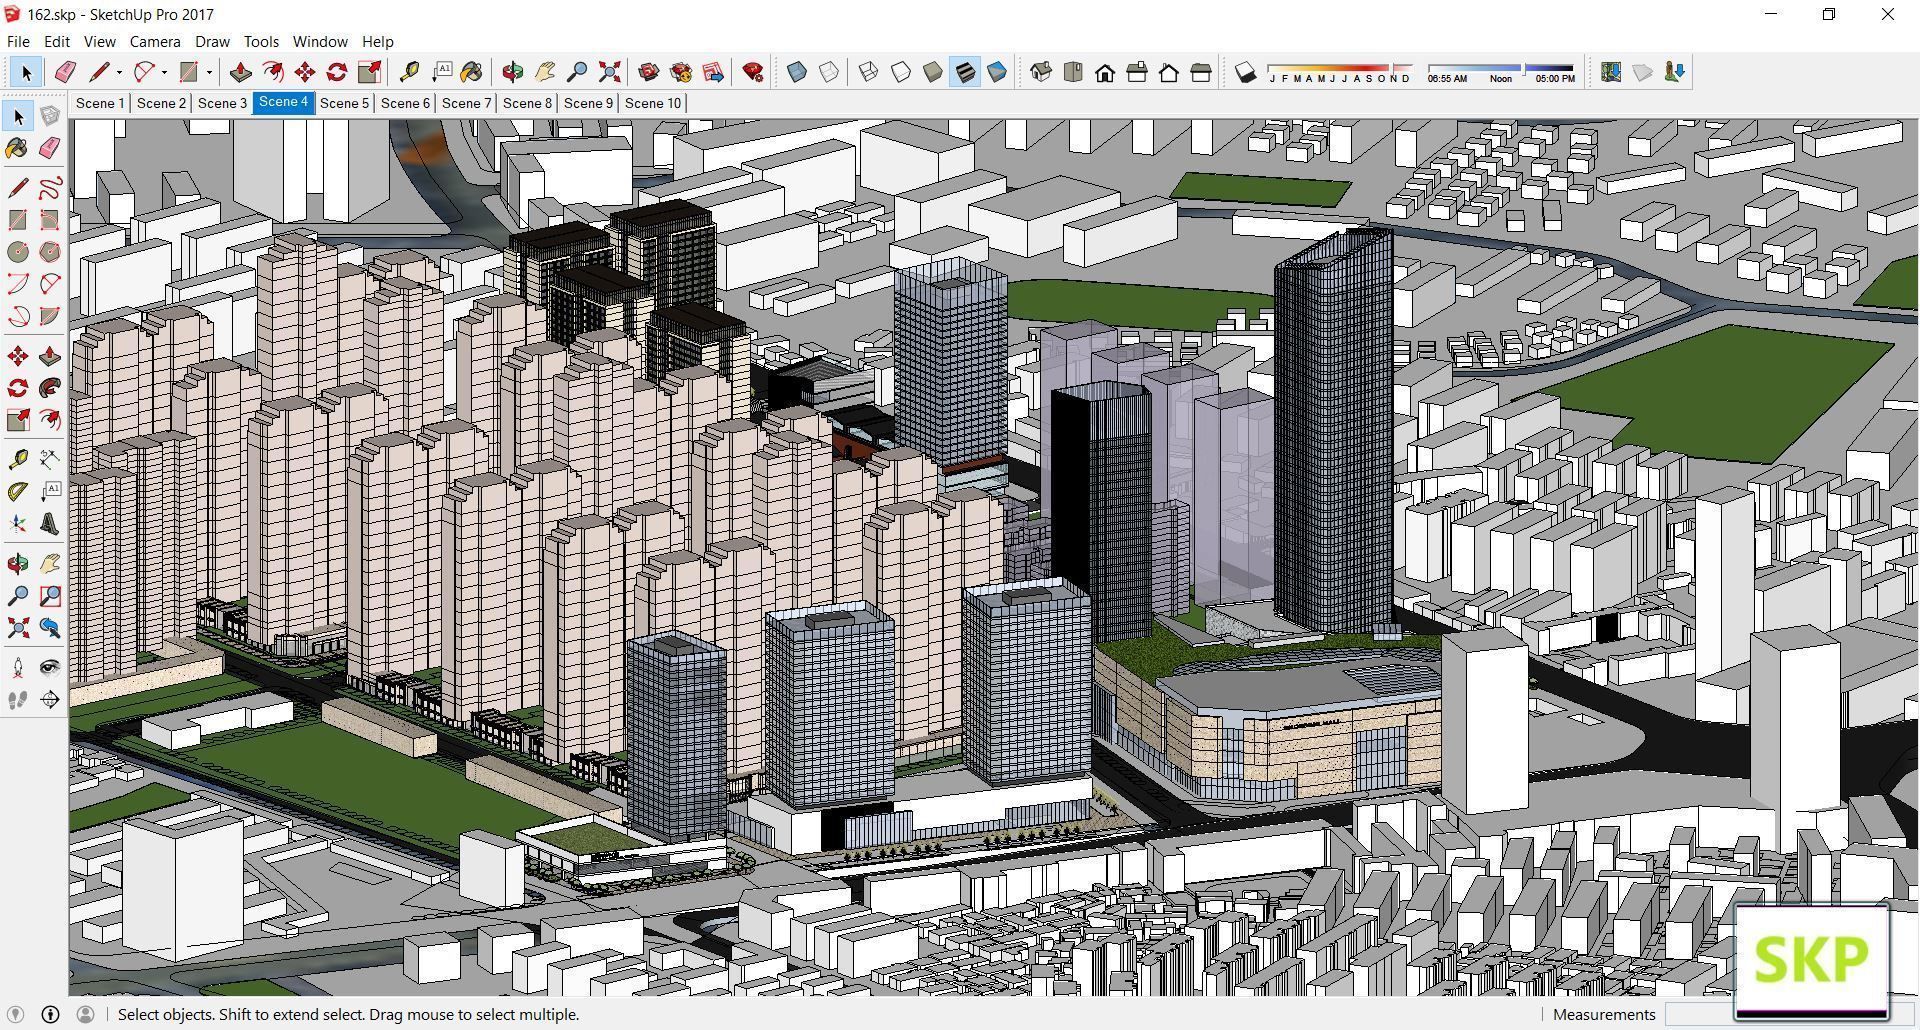Image resolution: width=1920 pixels, height=1030 pixels.
Task: Open Extension Warehouse
Action: tap(681, 72)
